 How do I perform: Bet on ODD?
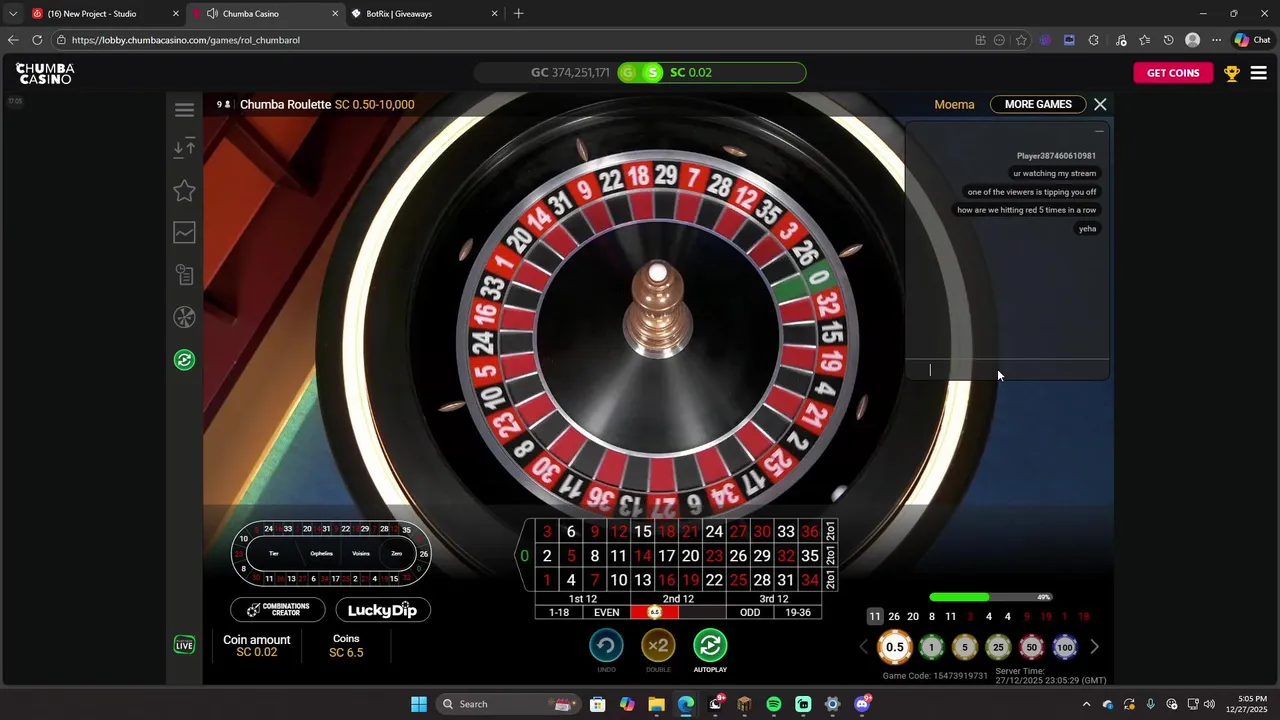coord(750,612)
